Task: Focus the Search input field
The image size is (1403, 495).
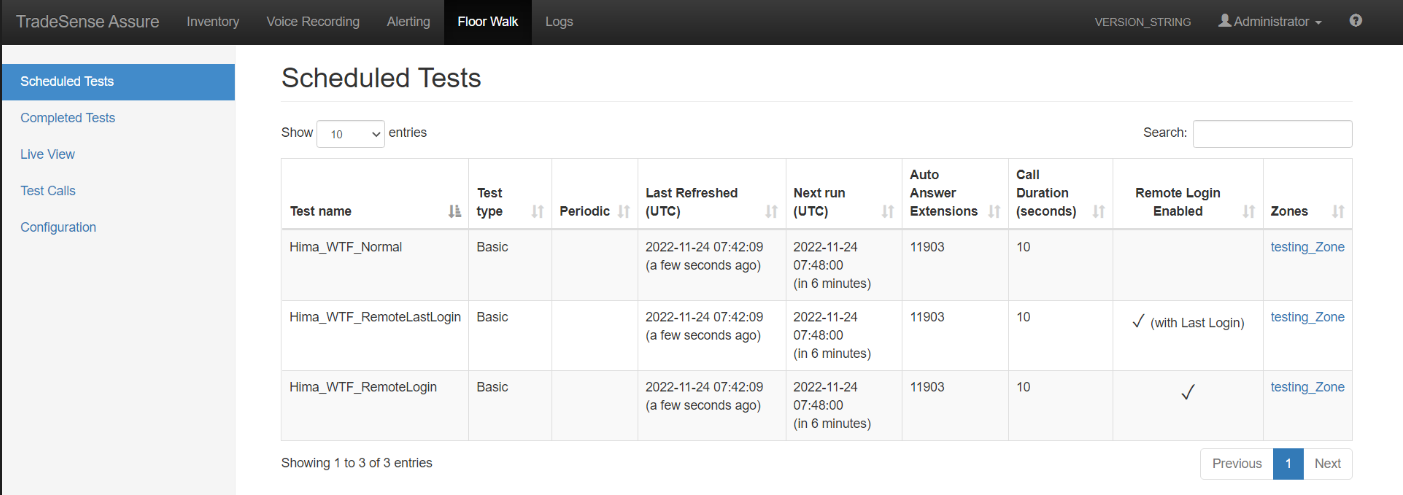Action: click(1272, 134)
